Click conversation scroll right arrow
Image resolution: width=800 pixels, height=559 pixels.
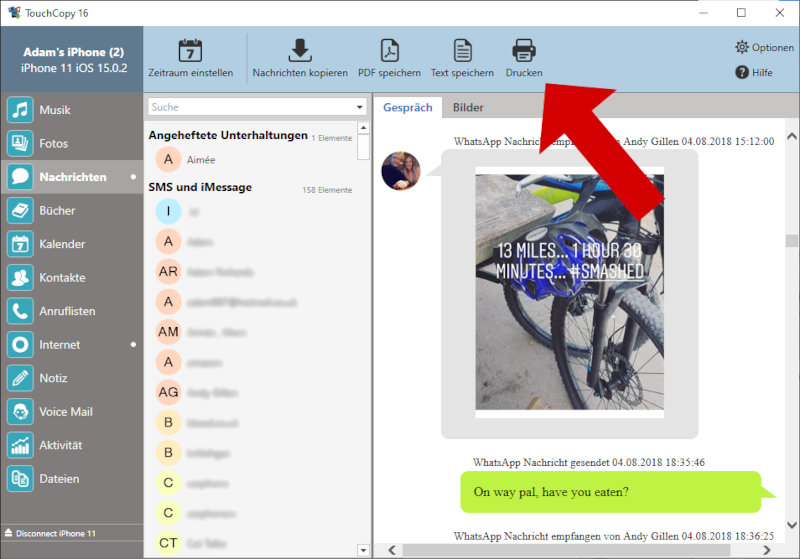click(766, 550)
